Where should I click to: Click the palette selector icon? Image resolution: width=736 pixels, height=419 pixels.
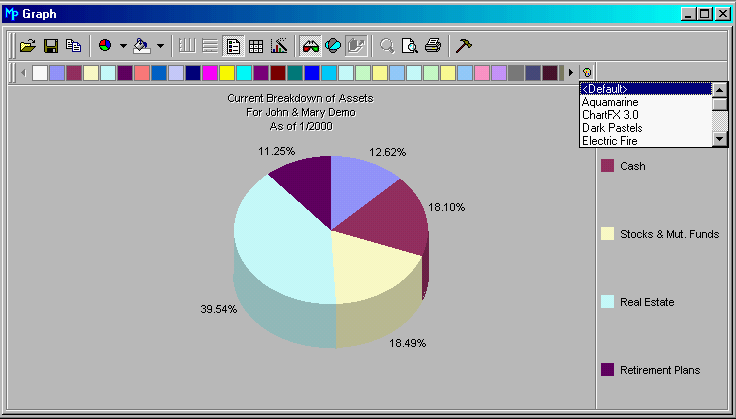coord(587,73)
